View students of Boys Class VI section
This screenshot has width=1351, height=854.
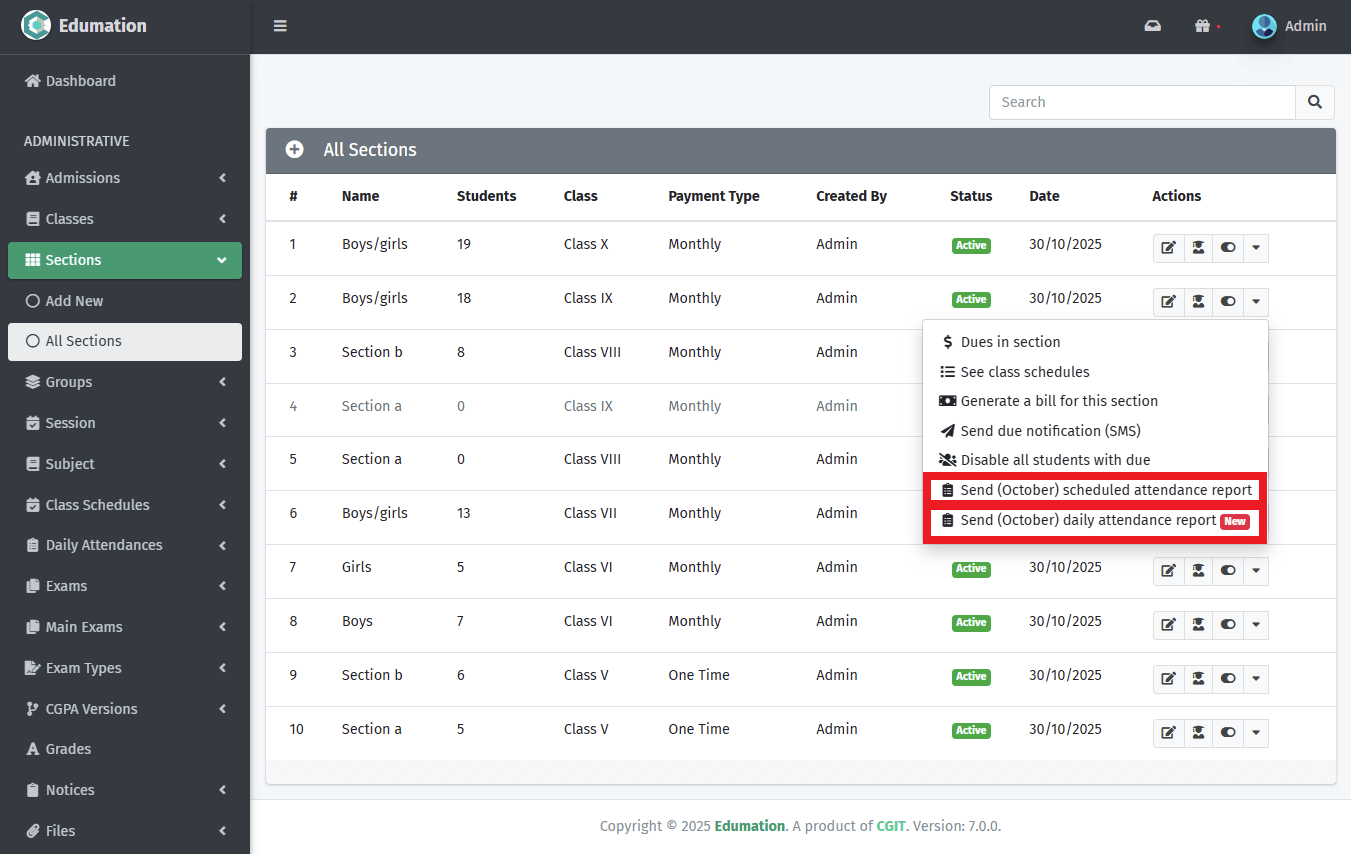[x=1198, y=625]
